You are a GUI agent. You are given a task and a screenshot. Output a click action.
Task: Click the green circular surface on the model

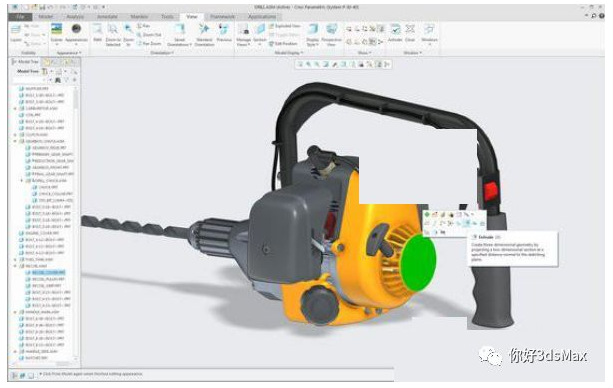[418, 262]
